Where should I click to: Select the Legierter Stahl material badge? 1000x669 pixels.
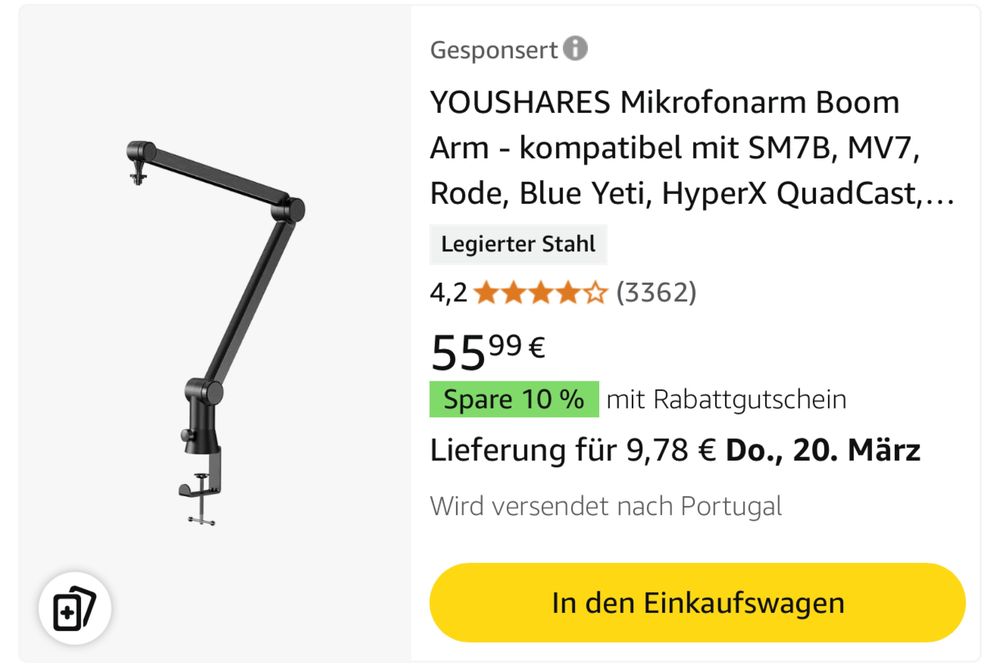pyautogui.click(x=518, y=244)
